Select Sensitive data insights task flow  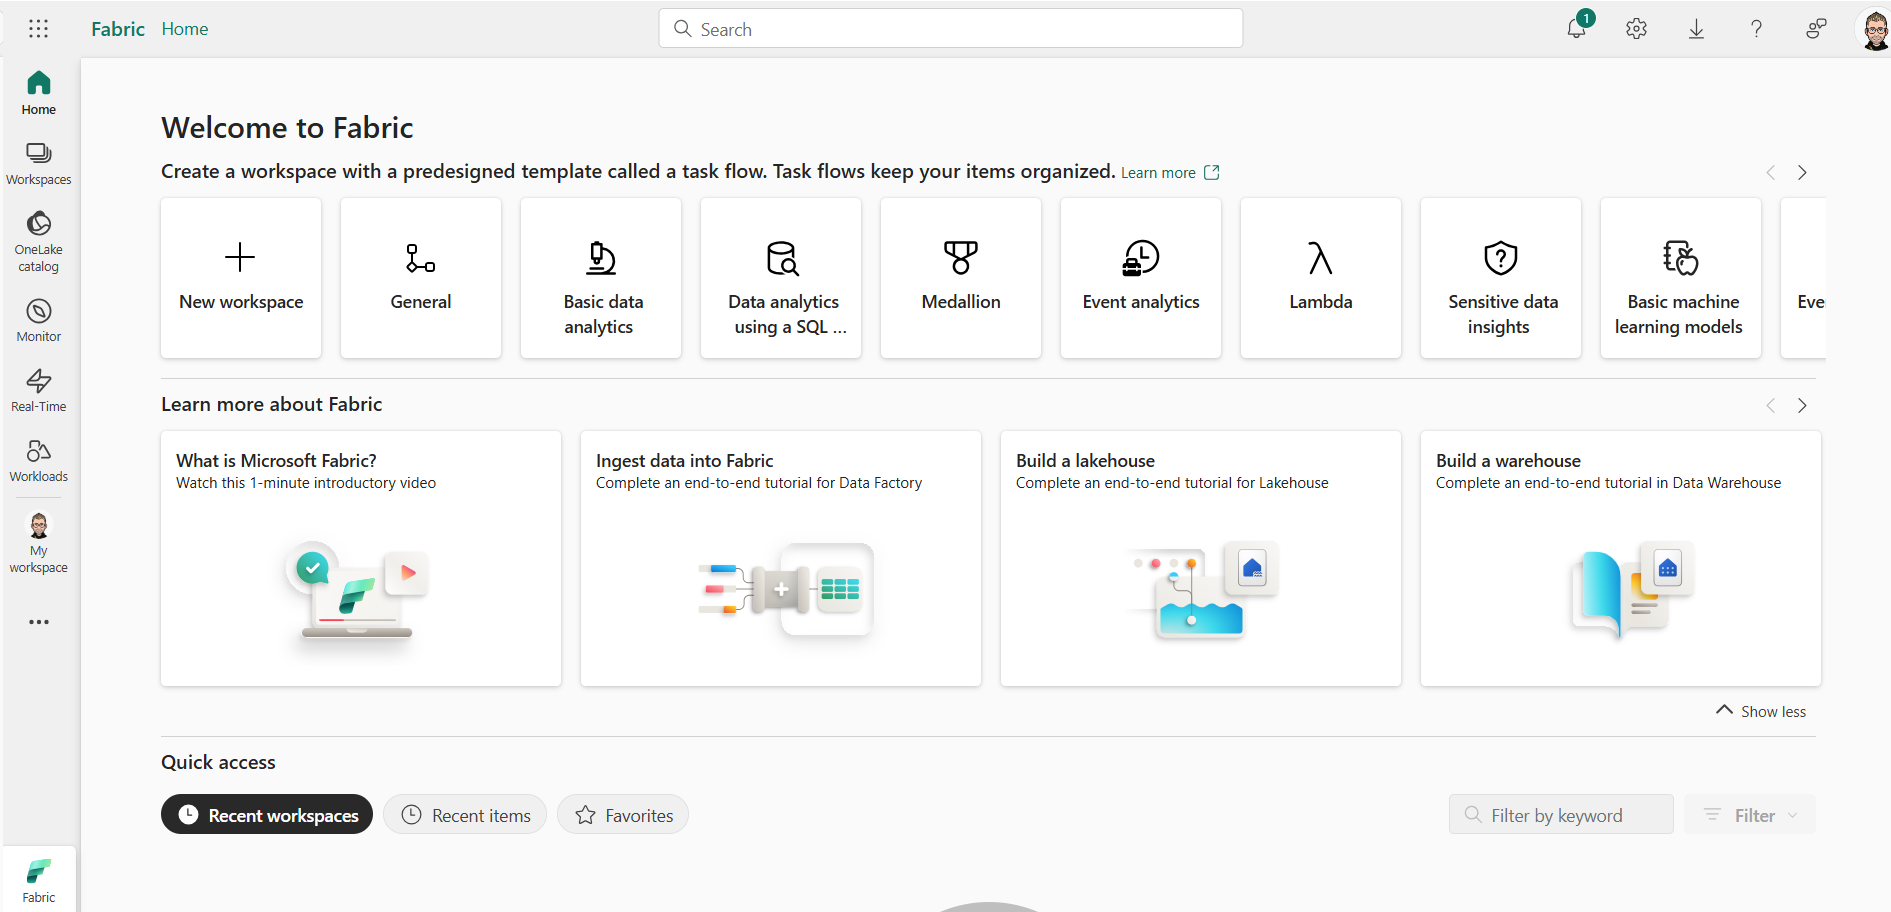1501,278
